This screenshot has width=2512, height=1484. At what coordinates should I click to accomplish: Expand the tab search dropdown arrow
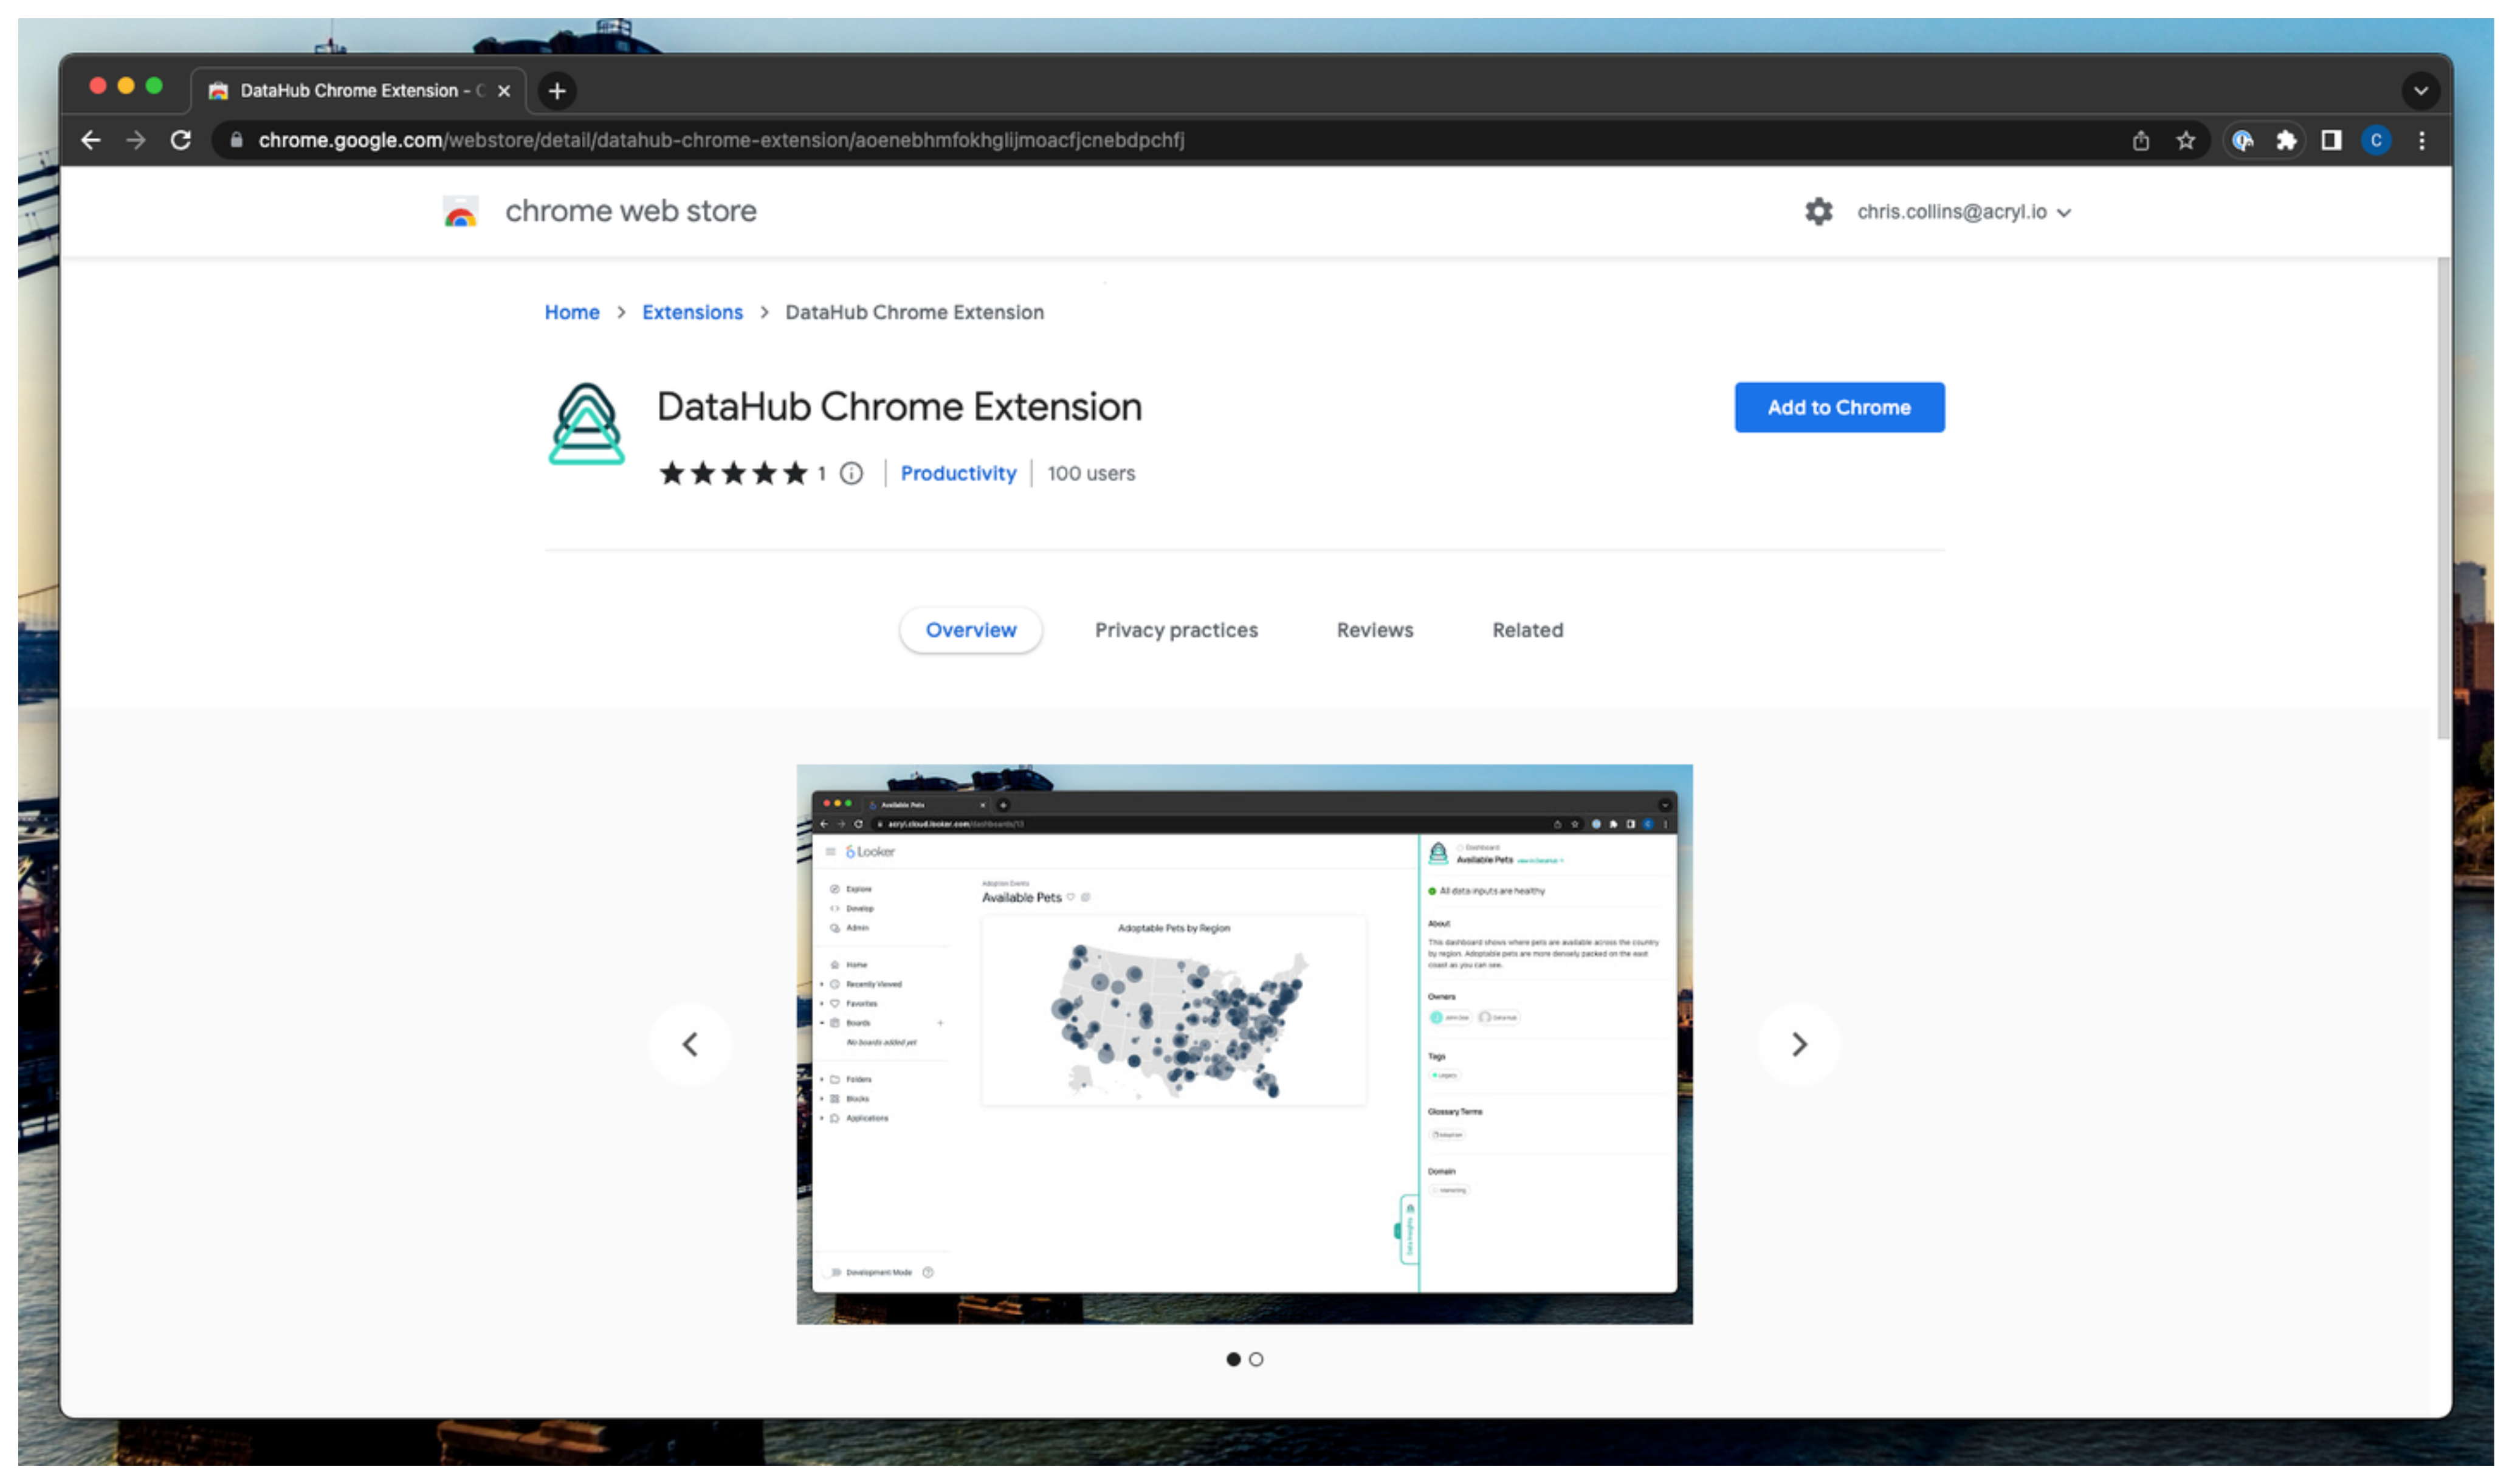click(x=2420, y=91)
